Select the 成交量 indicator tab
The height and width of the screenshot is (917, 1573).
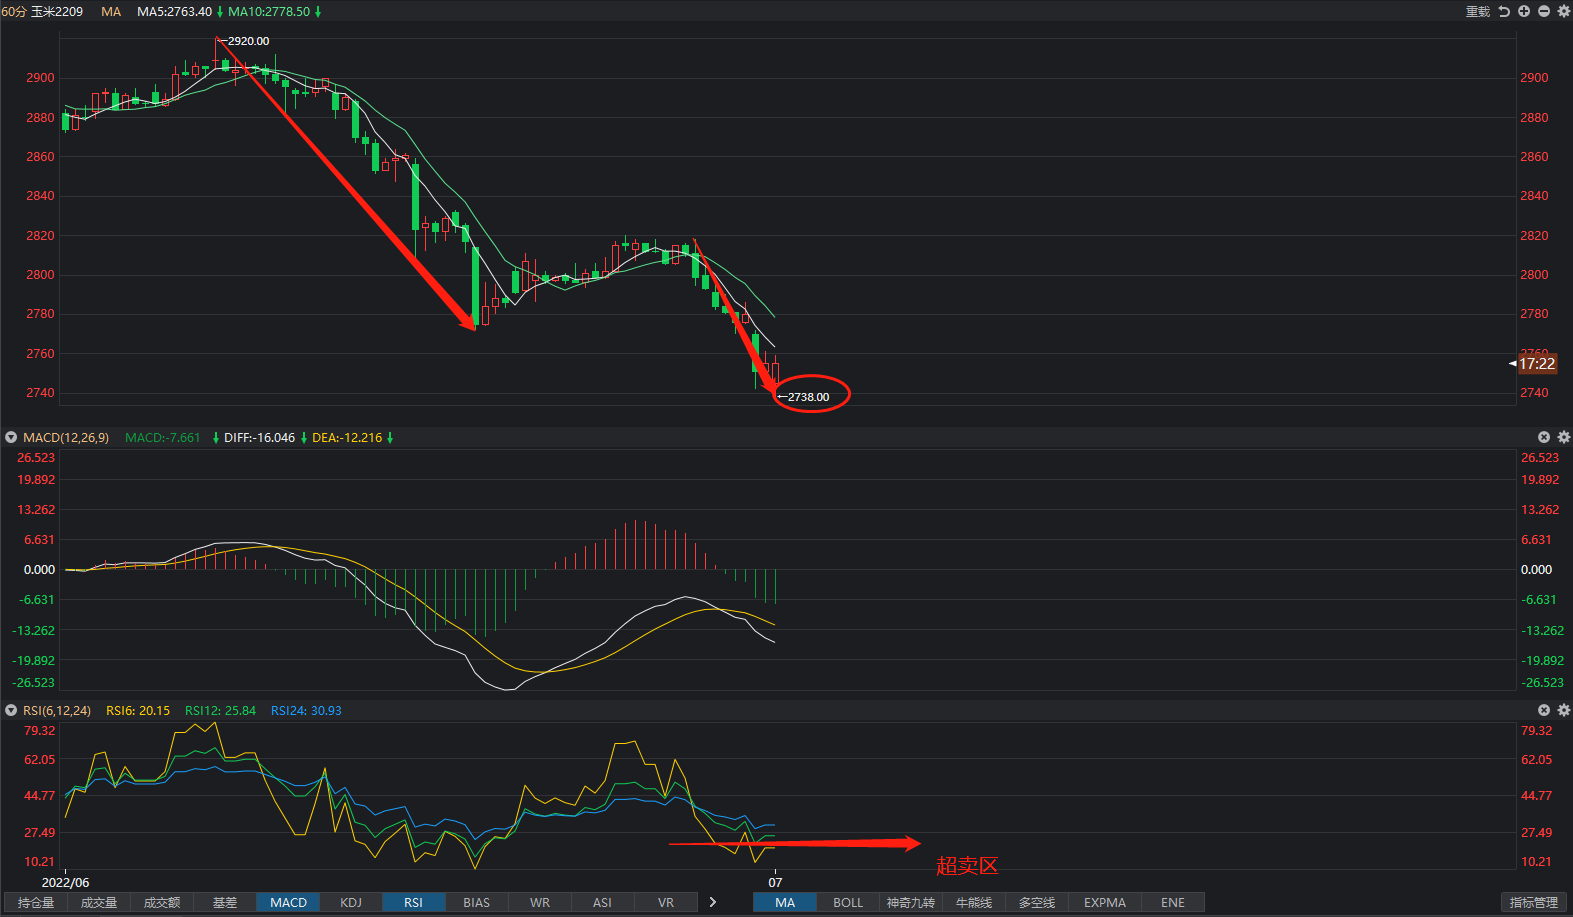pyautogui.click(x=99, y=902)
